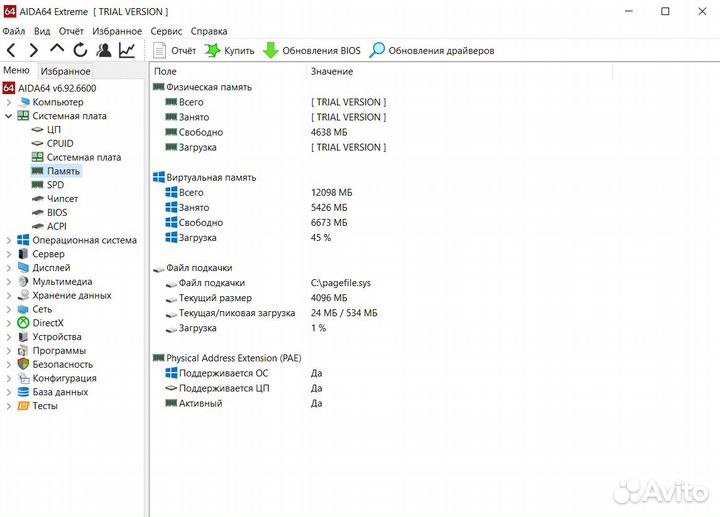This screenshot has width=720, height=517.
Task: Switch to the Меню tab
Action: (16, 70)
